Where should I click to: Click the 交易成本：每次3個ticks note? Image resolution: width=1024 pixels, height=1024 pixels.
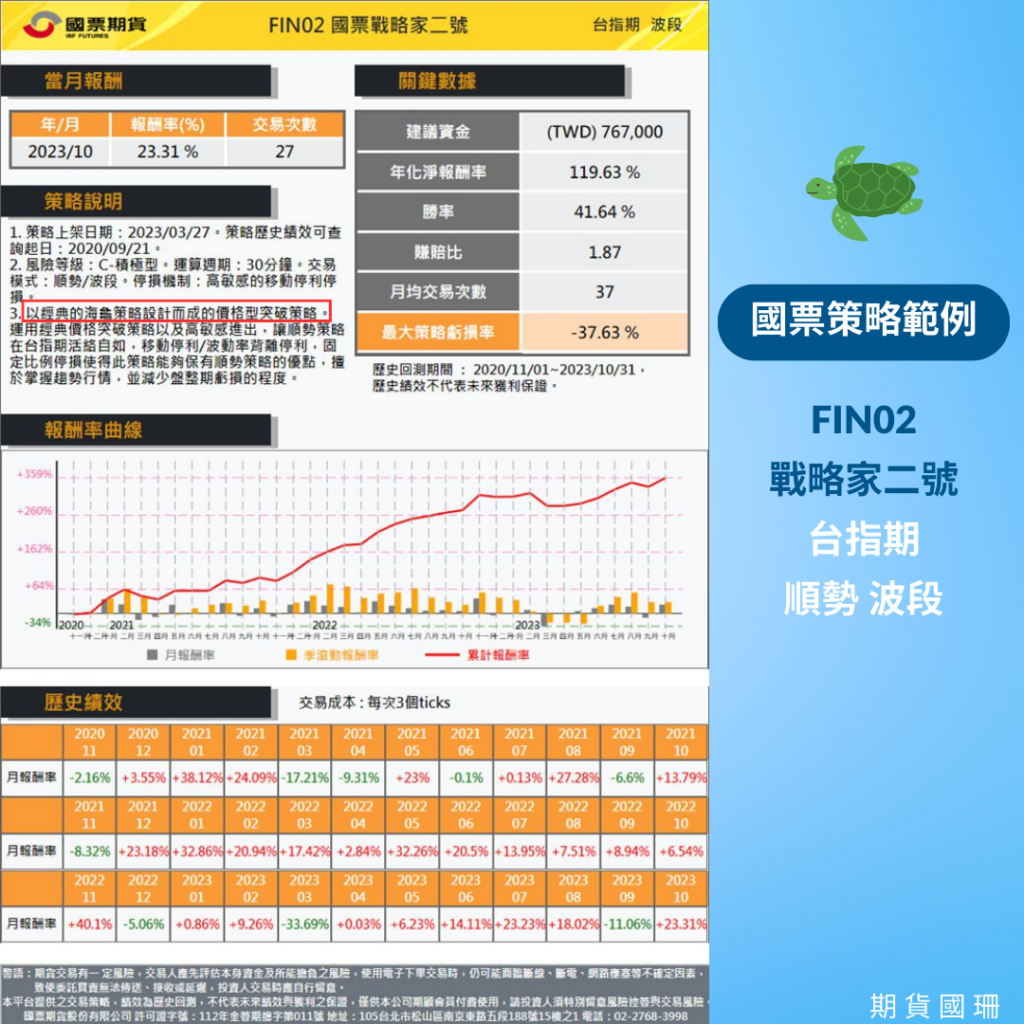(375, 702)
